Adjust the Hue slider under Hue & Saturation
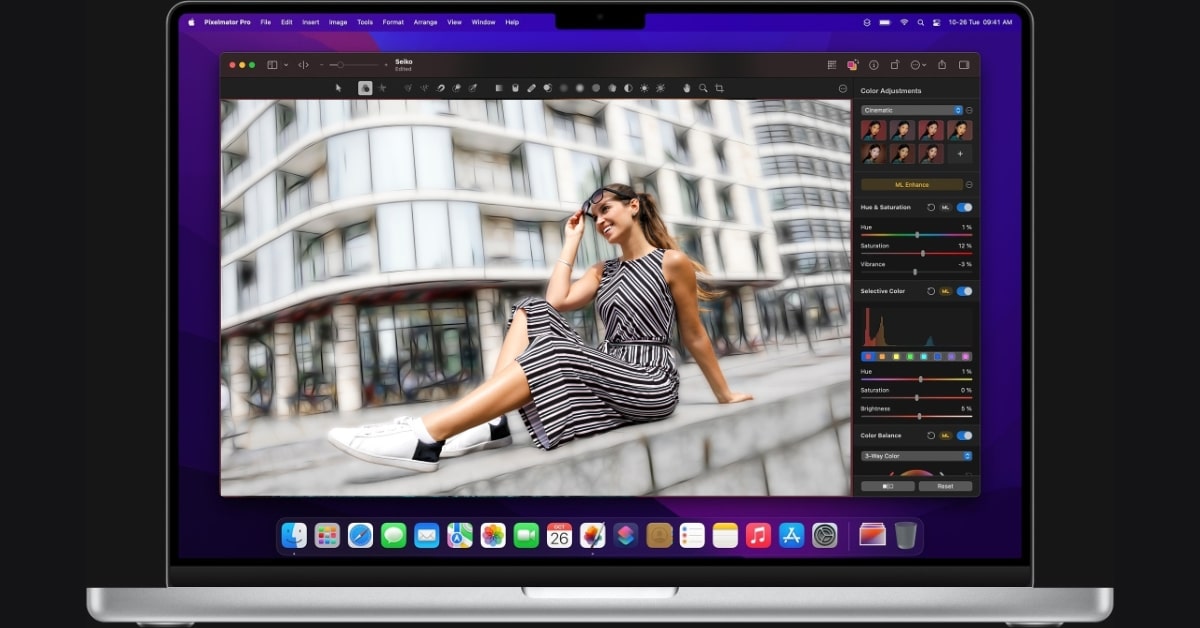The image size is (1200, 628). click(916, 235)
